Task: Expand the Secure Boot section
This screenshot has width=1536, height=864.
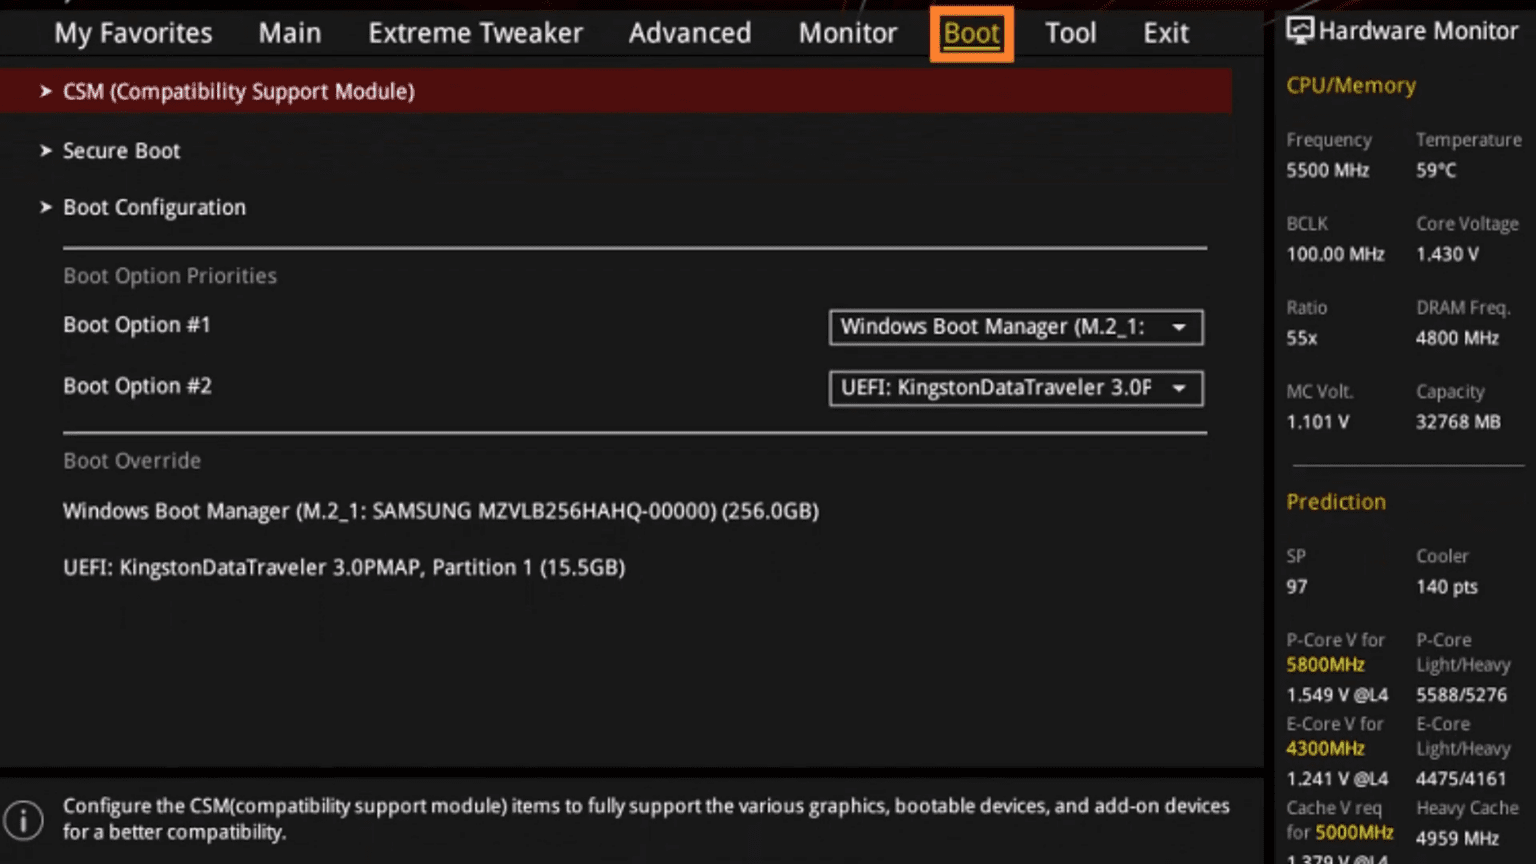Action: point(121,151)
